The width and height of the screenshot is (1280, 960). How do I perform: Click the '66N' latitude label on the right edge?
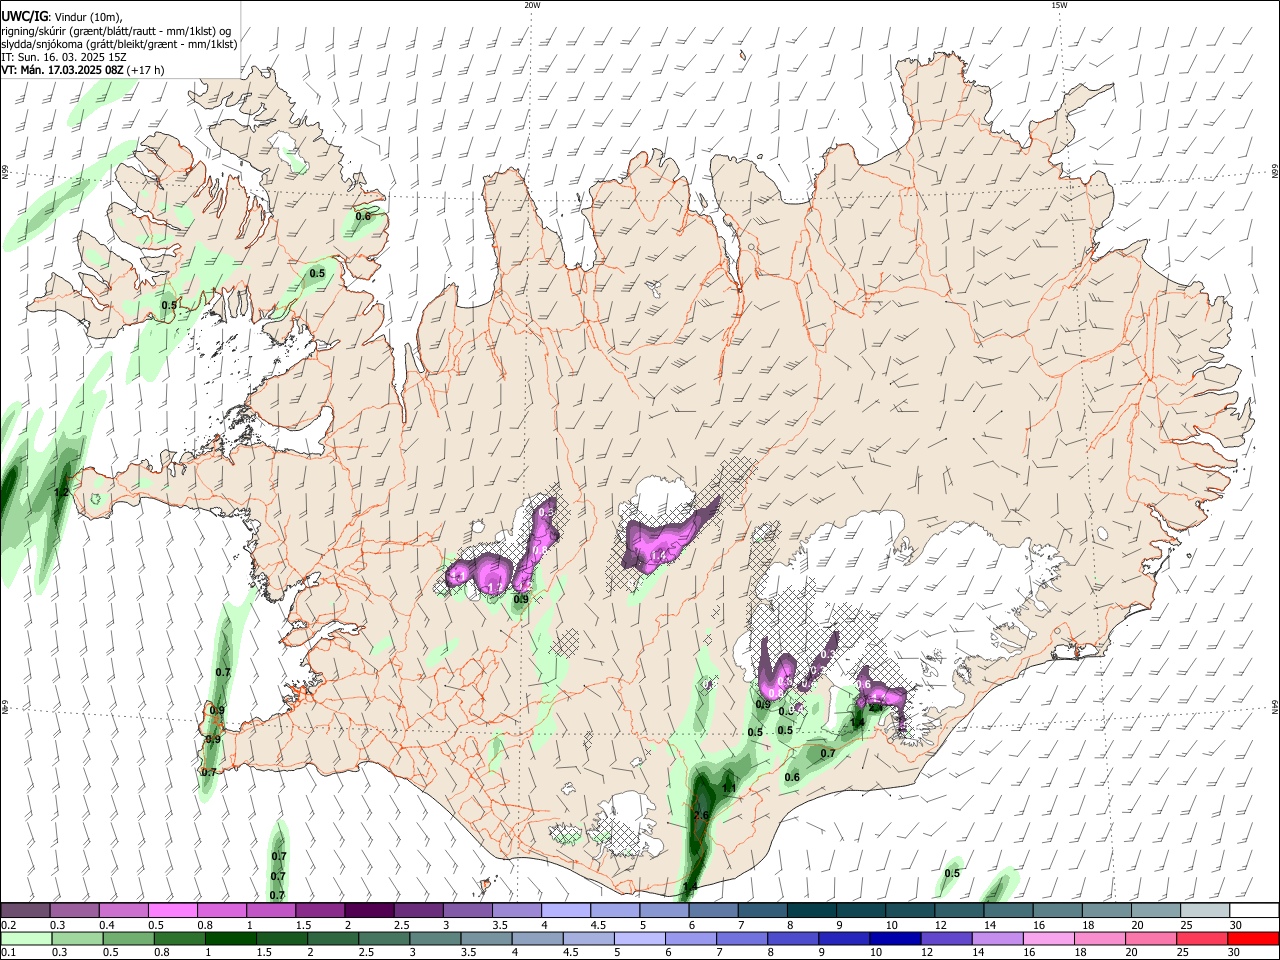(1275, 172)
